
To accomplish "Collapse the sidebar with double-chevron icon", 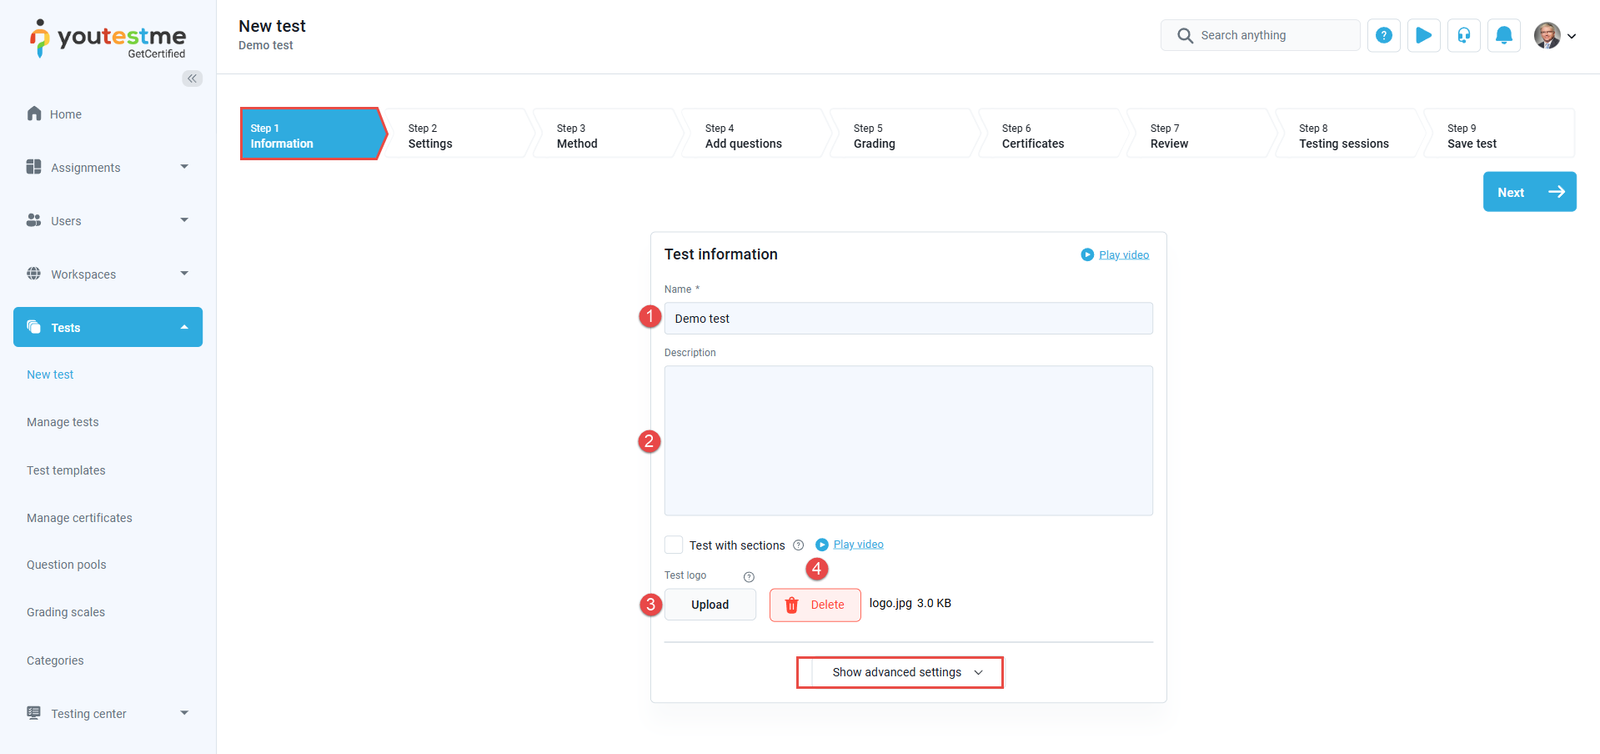I will coord(192,78).
